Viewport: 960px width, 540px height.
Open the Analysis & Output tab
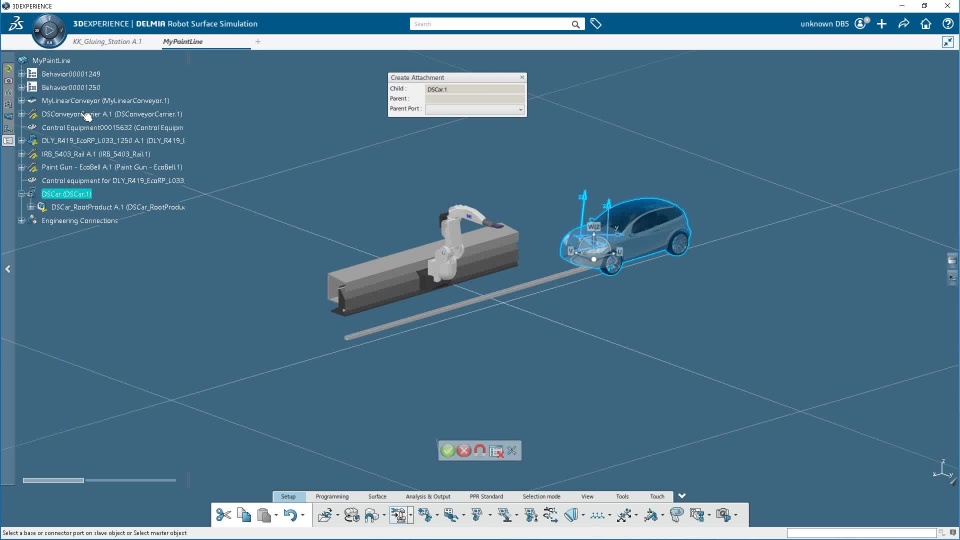click(x=428, y=497)
